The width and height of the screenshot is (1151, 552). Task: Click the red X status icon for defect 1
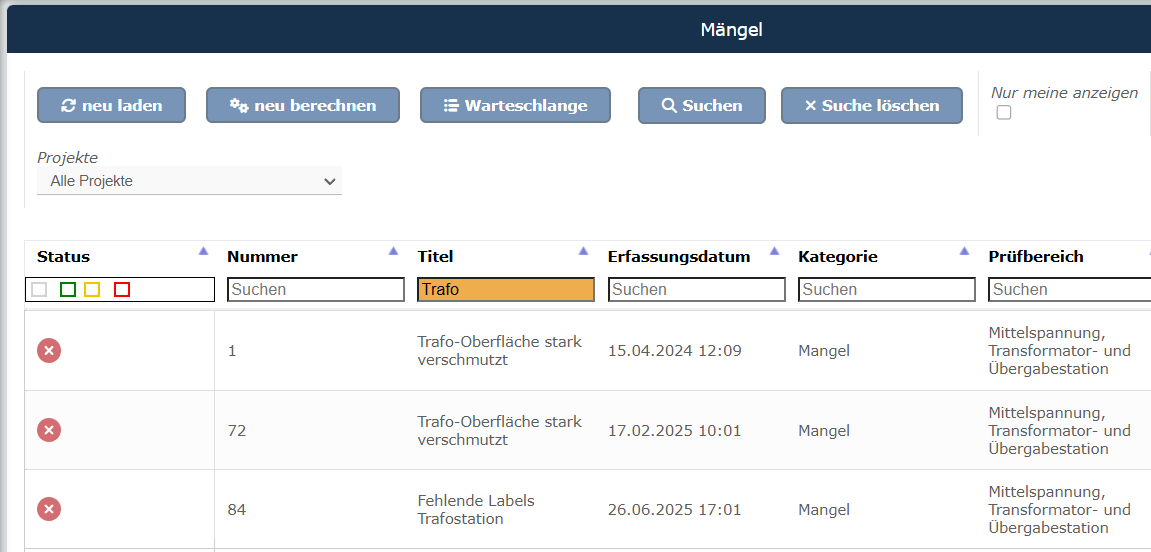(x=49, y=351)
